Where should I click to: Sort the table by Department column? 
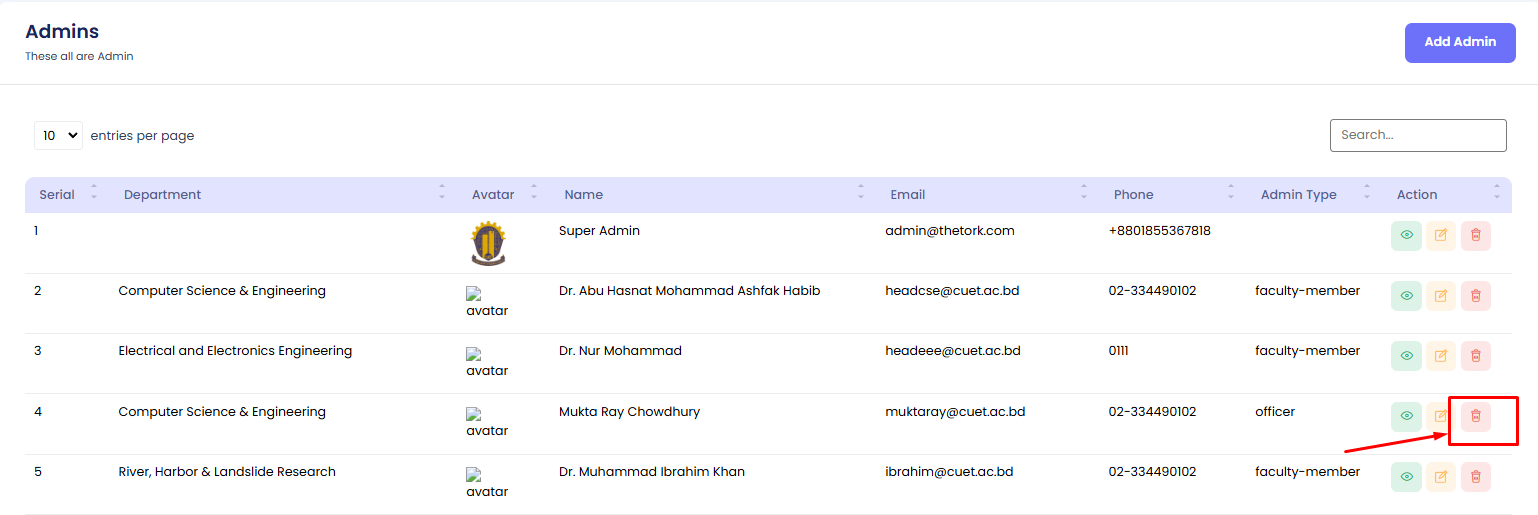163,195
